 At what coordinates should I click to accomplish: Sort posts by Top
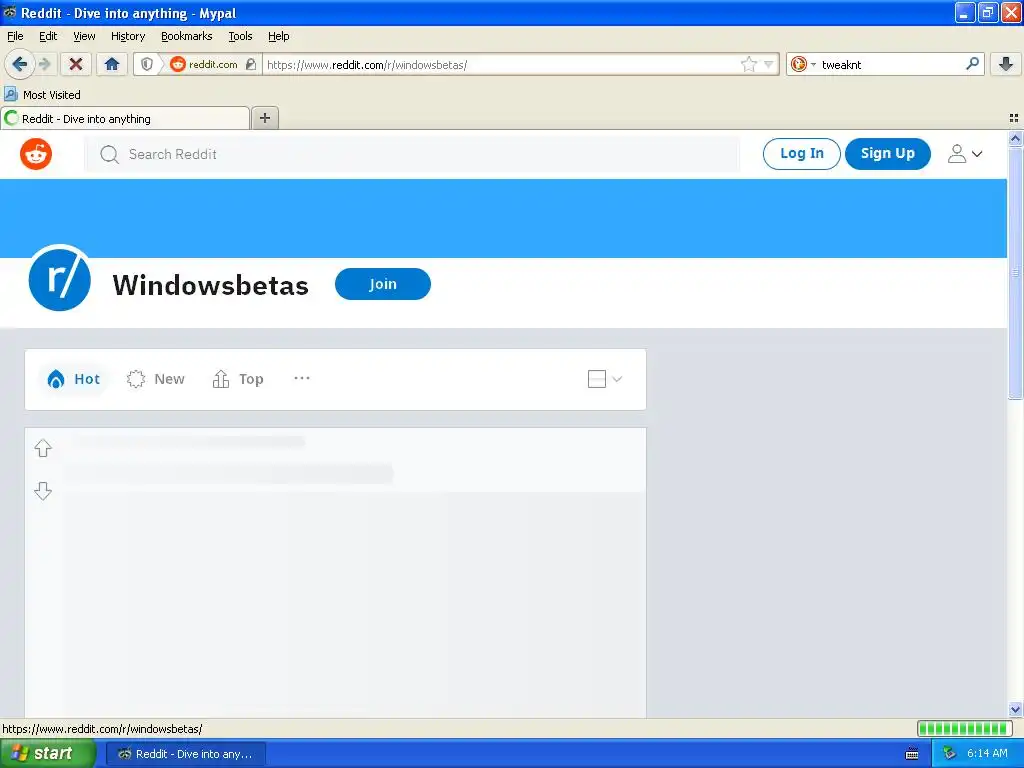point(238,379)
